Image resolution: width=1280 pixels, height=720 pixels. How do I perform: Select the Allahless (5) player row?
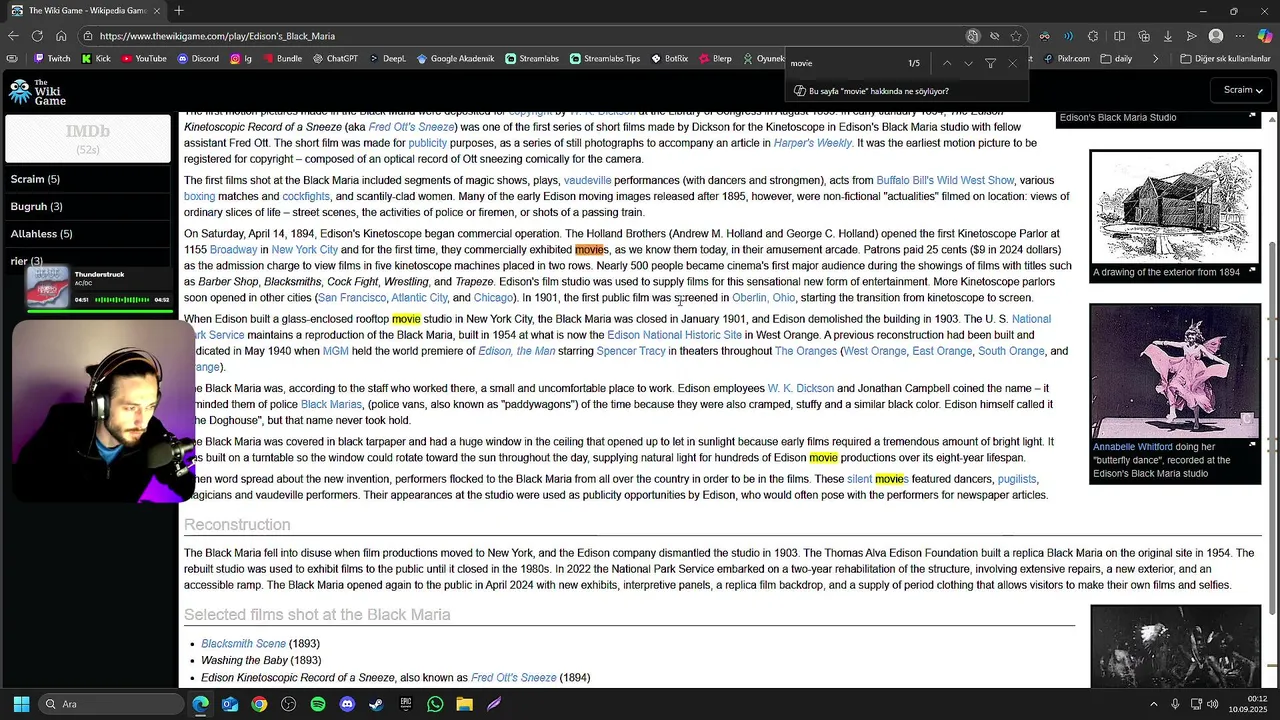pos(88,234)
